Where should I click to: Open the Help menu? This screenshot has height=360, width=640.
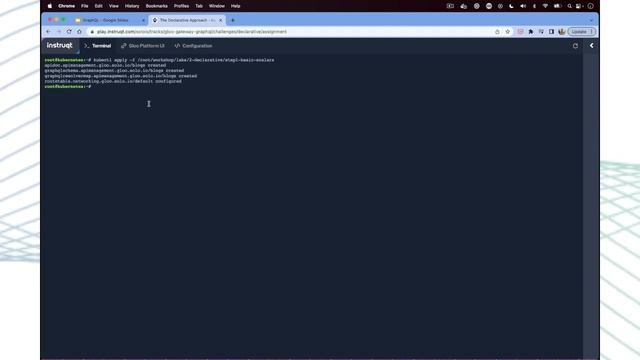pyautogui.click(x=236, y=6)
